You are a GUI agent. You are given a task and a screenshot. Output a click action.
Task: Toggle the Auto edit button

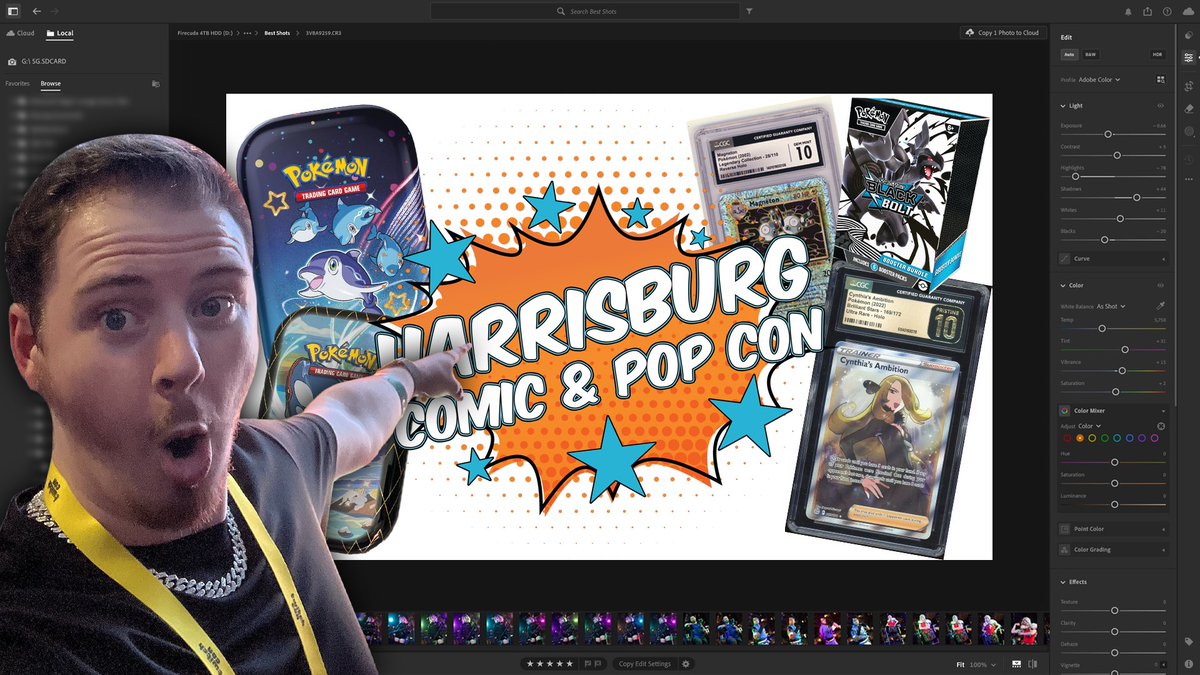(x=1069, y=54)
